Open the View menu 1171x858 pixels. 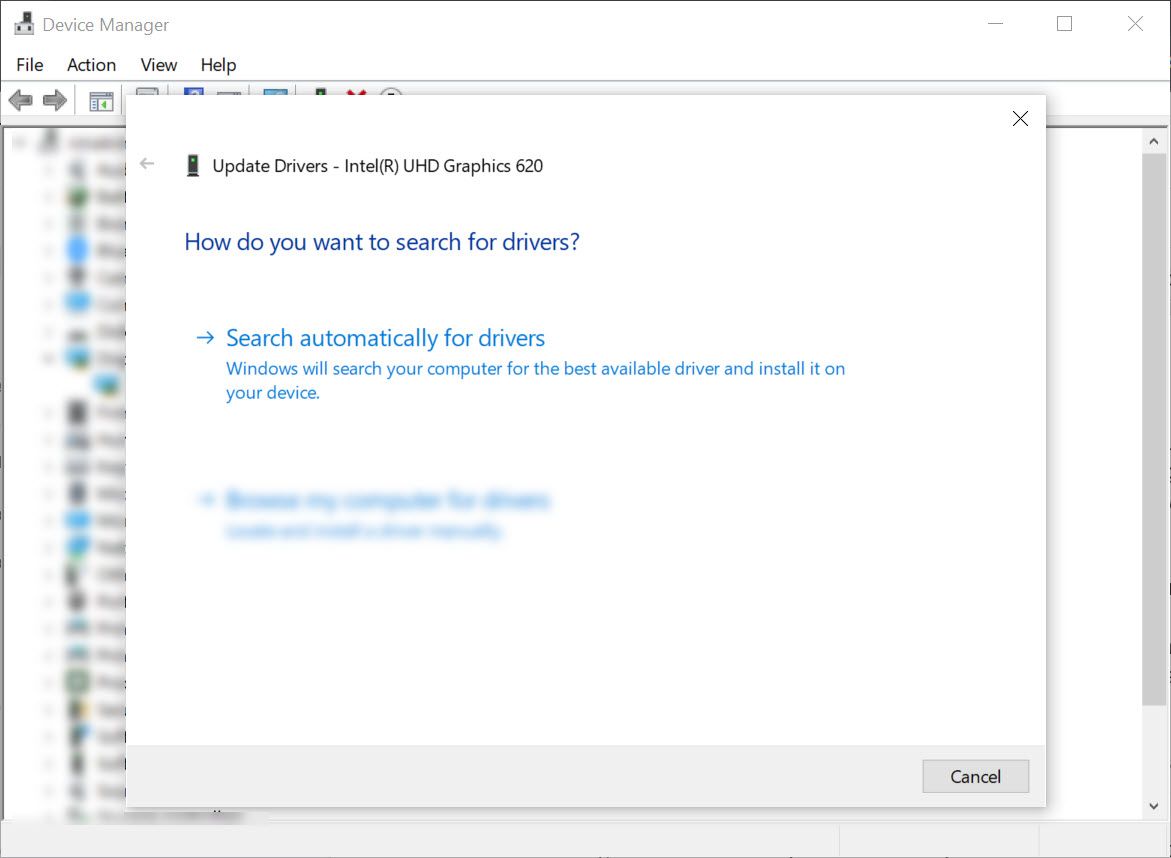pos(158,65)
